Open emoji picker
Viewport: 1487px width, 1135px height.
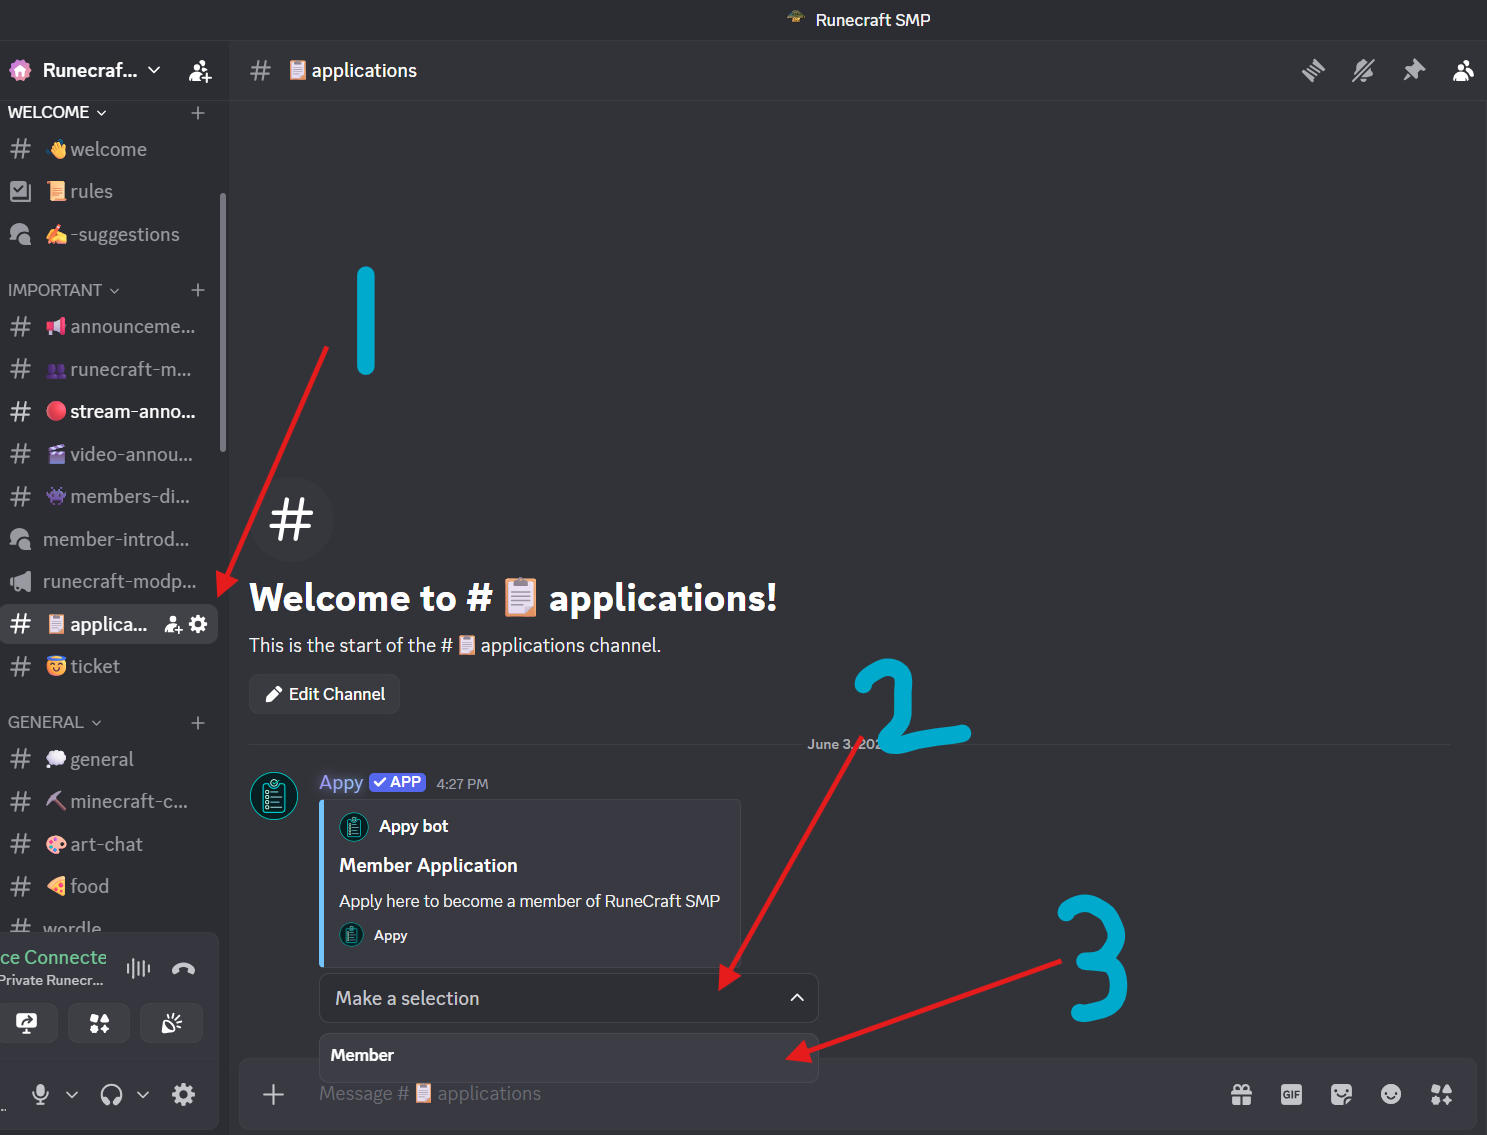tap(1391, 1094)
